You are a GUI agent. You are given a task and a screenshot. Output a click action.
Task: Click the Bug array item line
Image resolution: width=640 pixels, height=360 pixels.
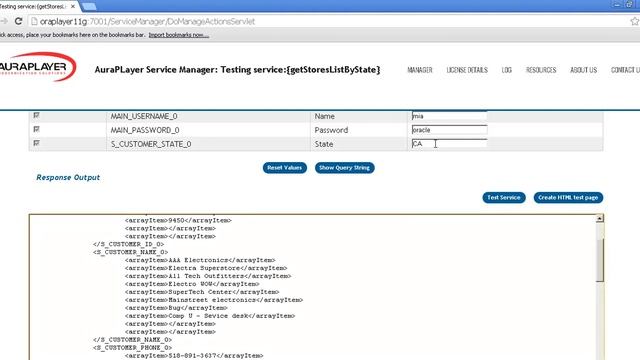coord(176,308)
